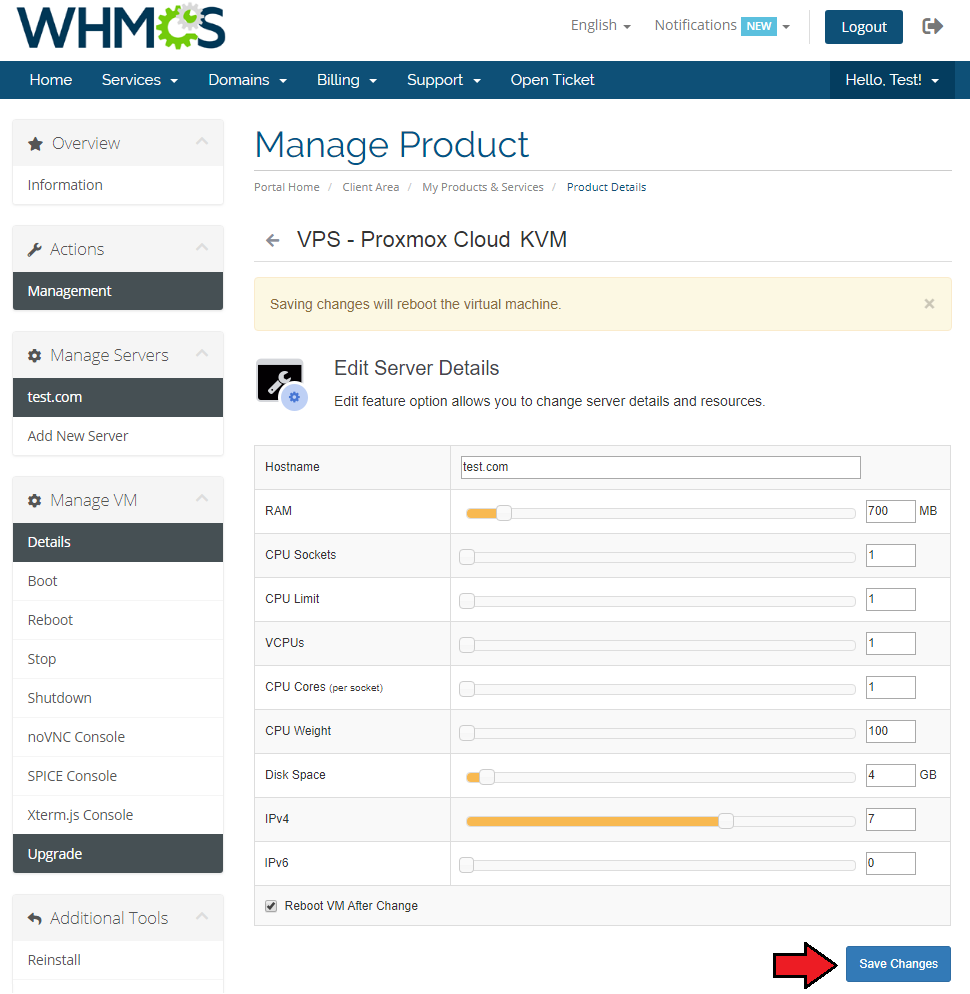Collapse the Manage VM panel chevron

click(202, 498)
